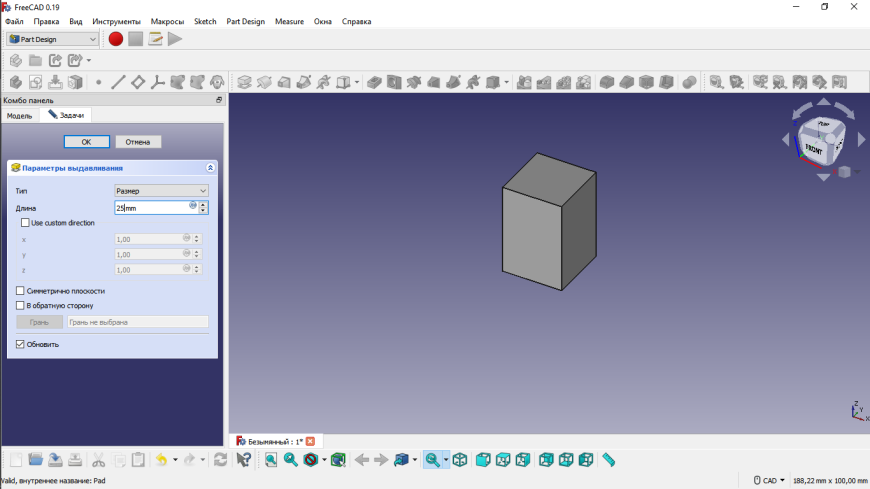Click the Длина length input field
Screen dimensions: 870x489
click(x=150, y=208)
